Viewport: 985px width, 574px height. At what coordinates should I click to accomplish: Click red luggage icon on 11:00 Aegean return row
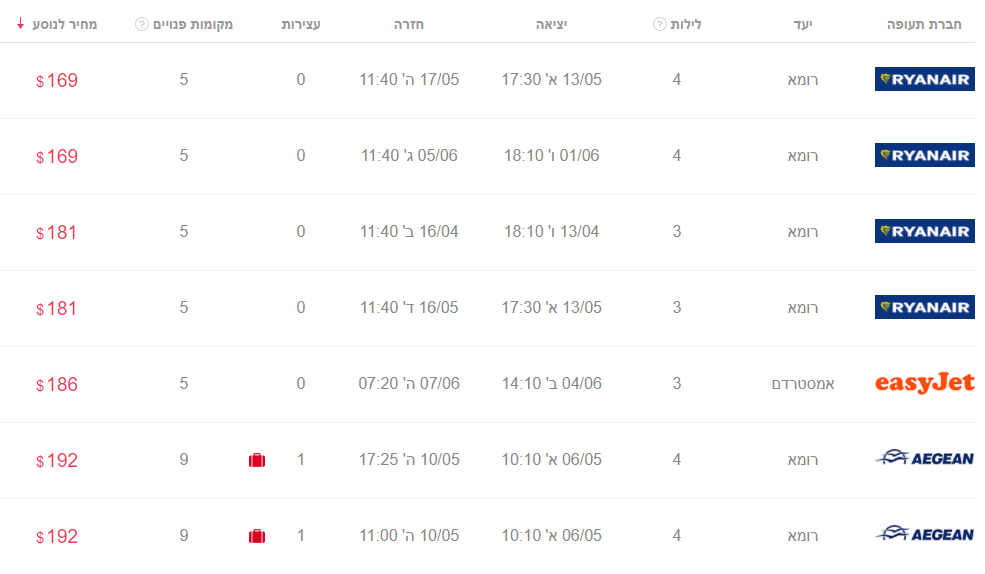pyautogui.click(x=257, y=536)
